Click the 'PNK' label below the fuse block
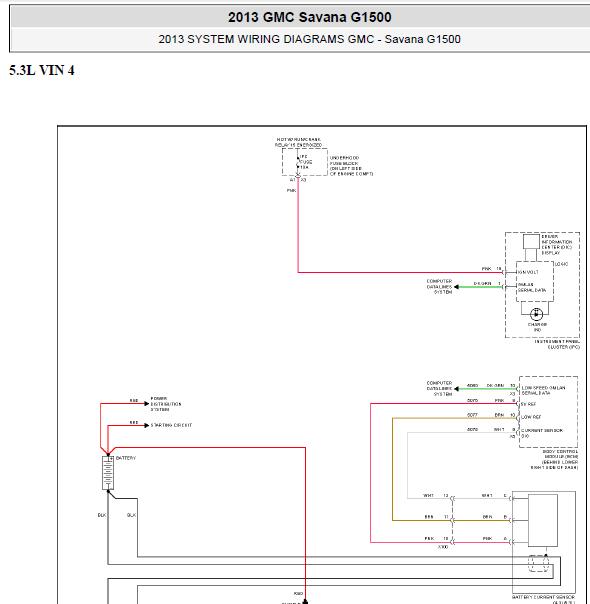Screen dimensions: 590x604 291,191
